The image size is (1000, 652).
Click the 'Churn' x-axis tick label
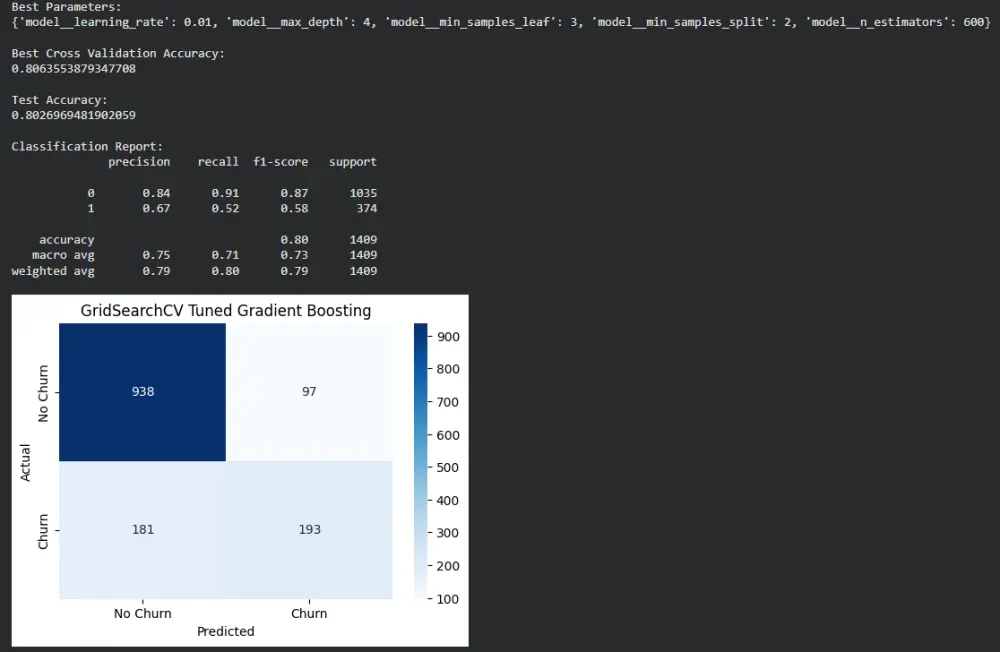click(x=309, y=614)
